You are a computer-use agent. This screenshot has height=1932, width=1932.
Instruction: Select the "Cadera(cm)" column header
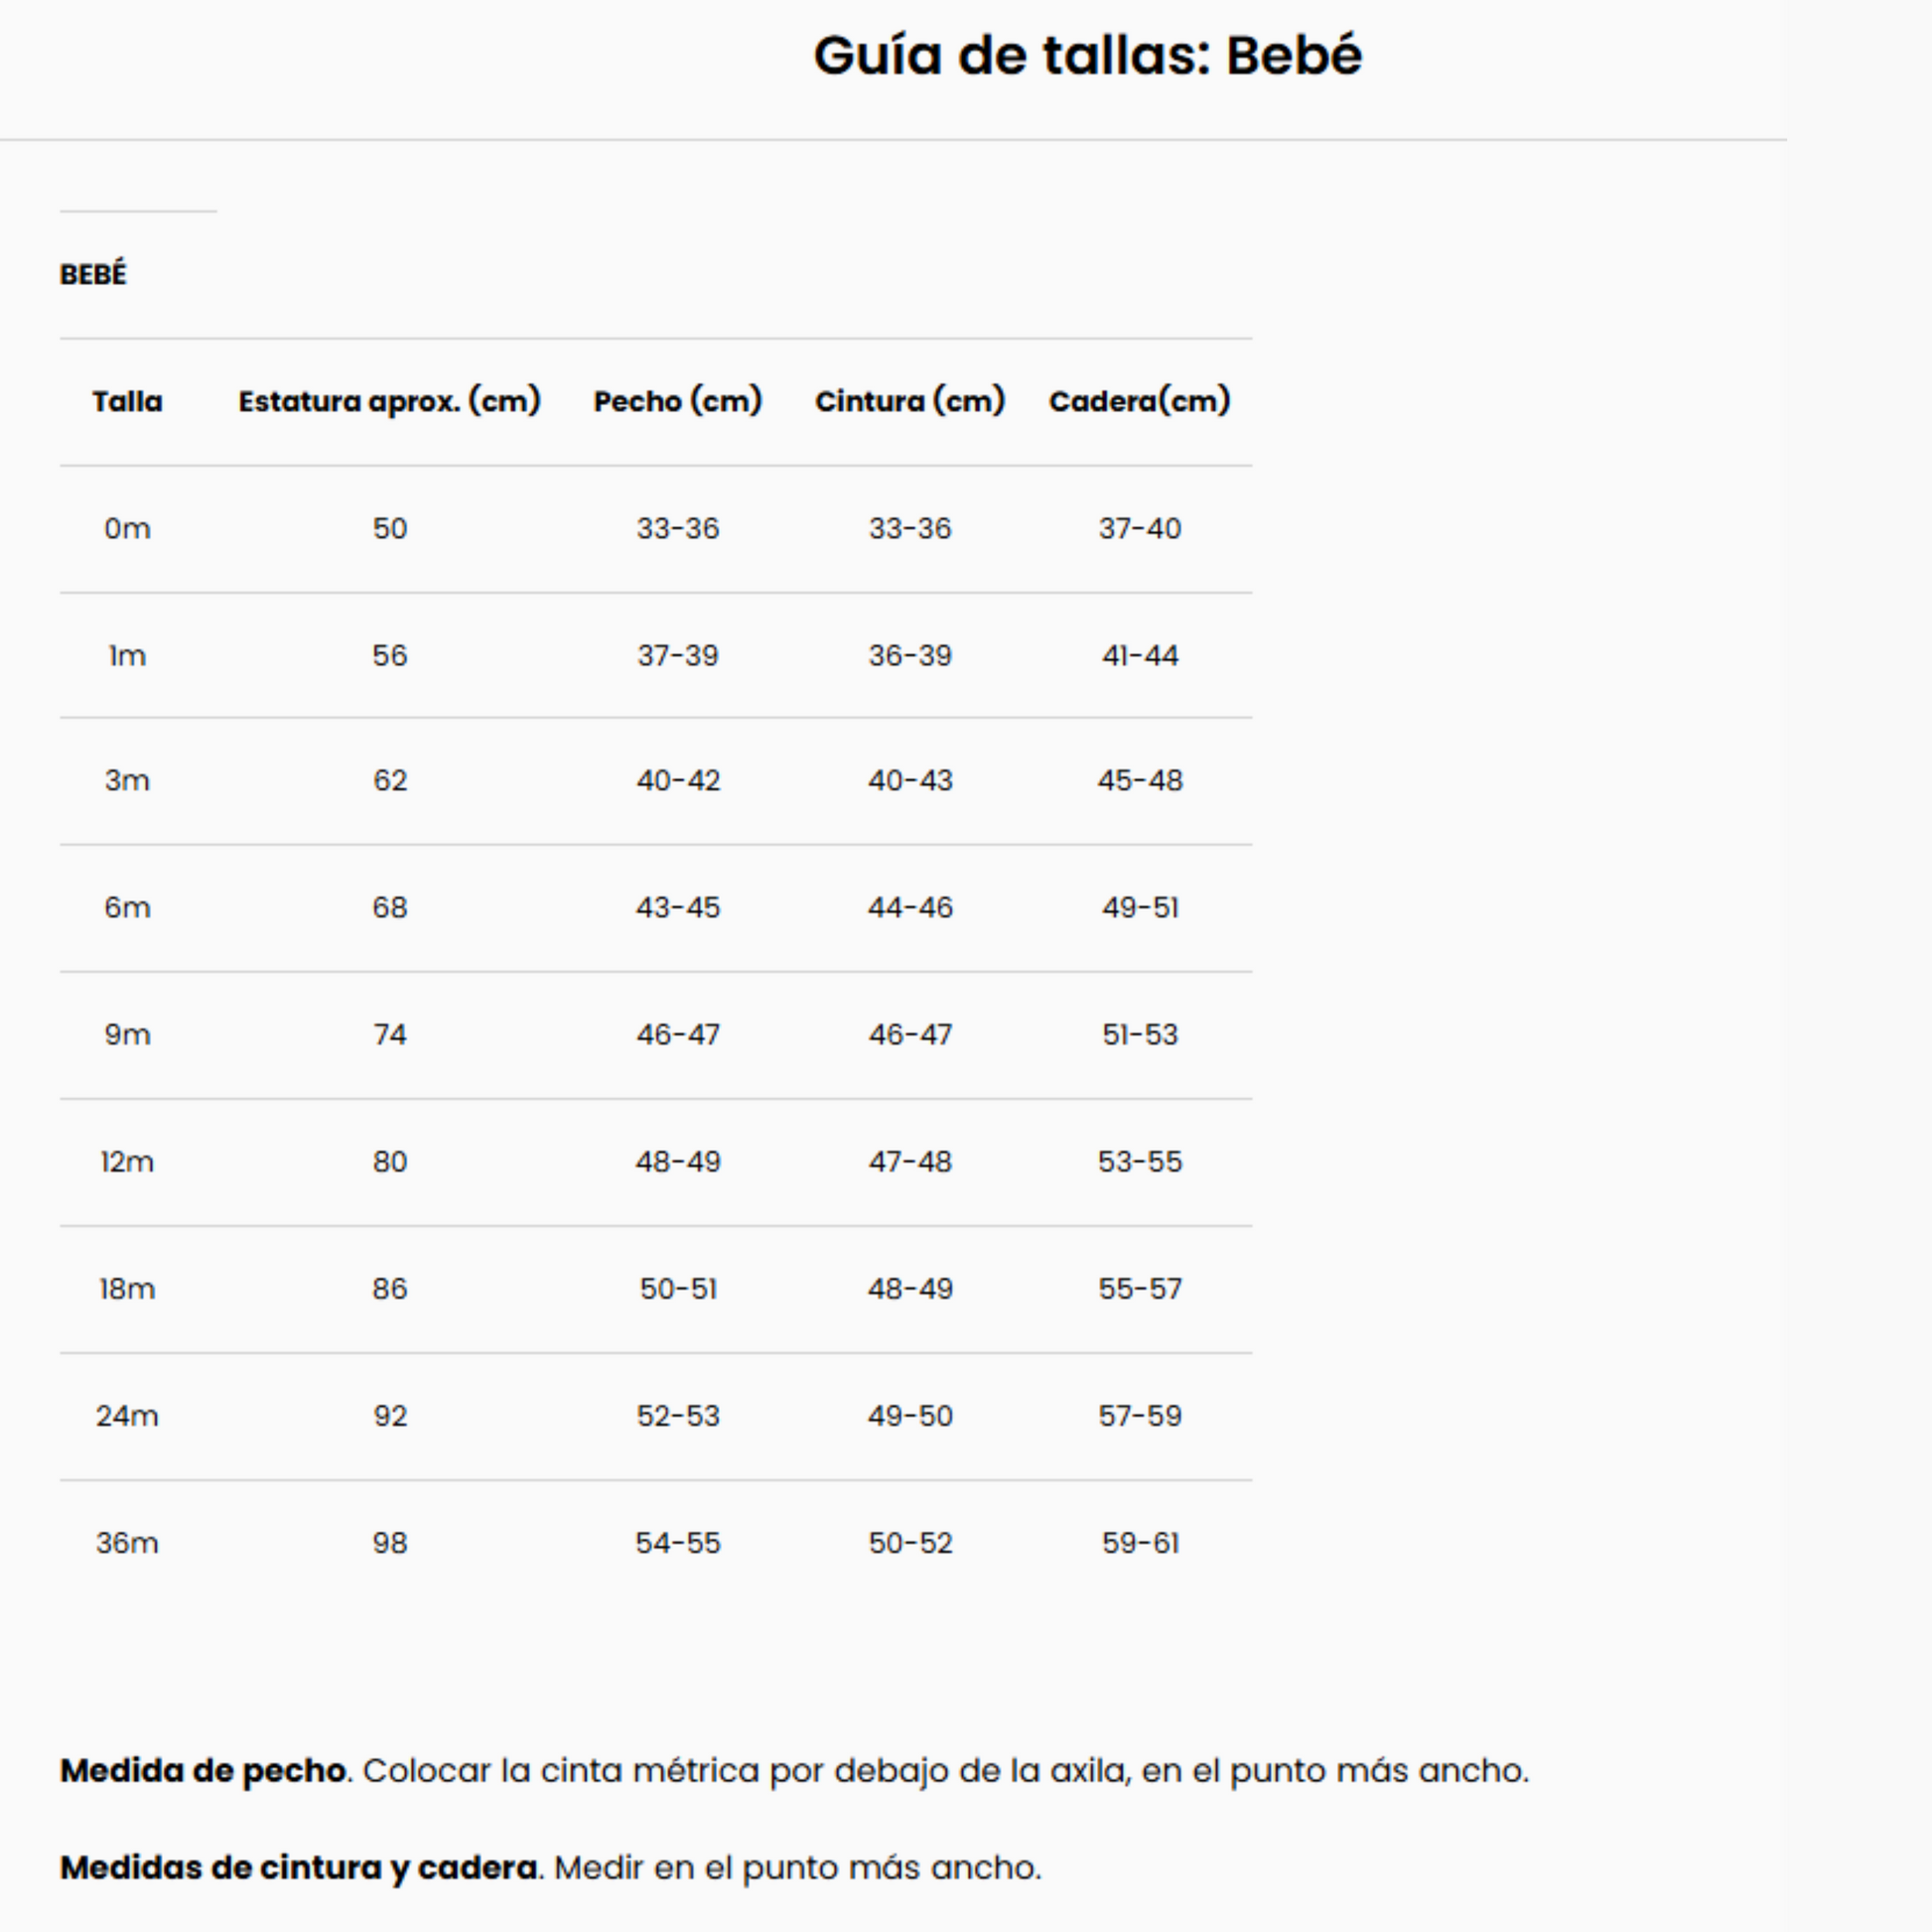pos(1139,401)
